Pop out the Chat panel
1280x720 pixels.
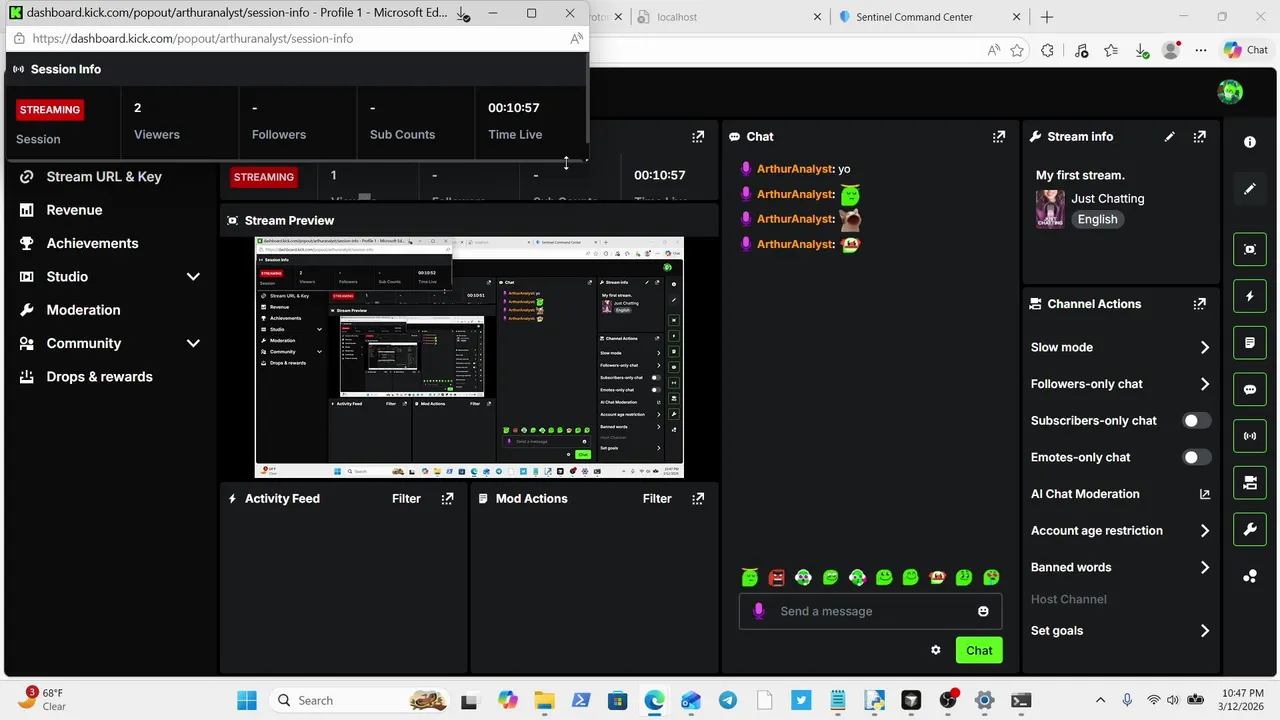point(998,137)
